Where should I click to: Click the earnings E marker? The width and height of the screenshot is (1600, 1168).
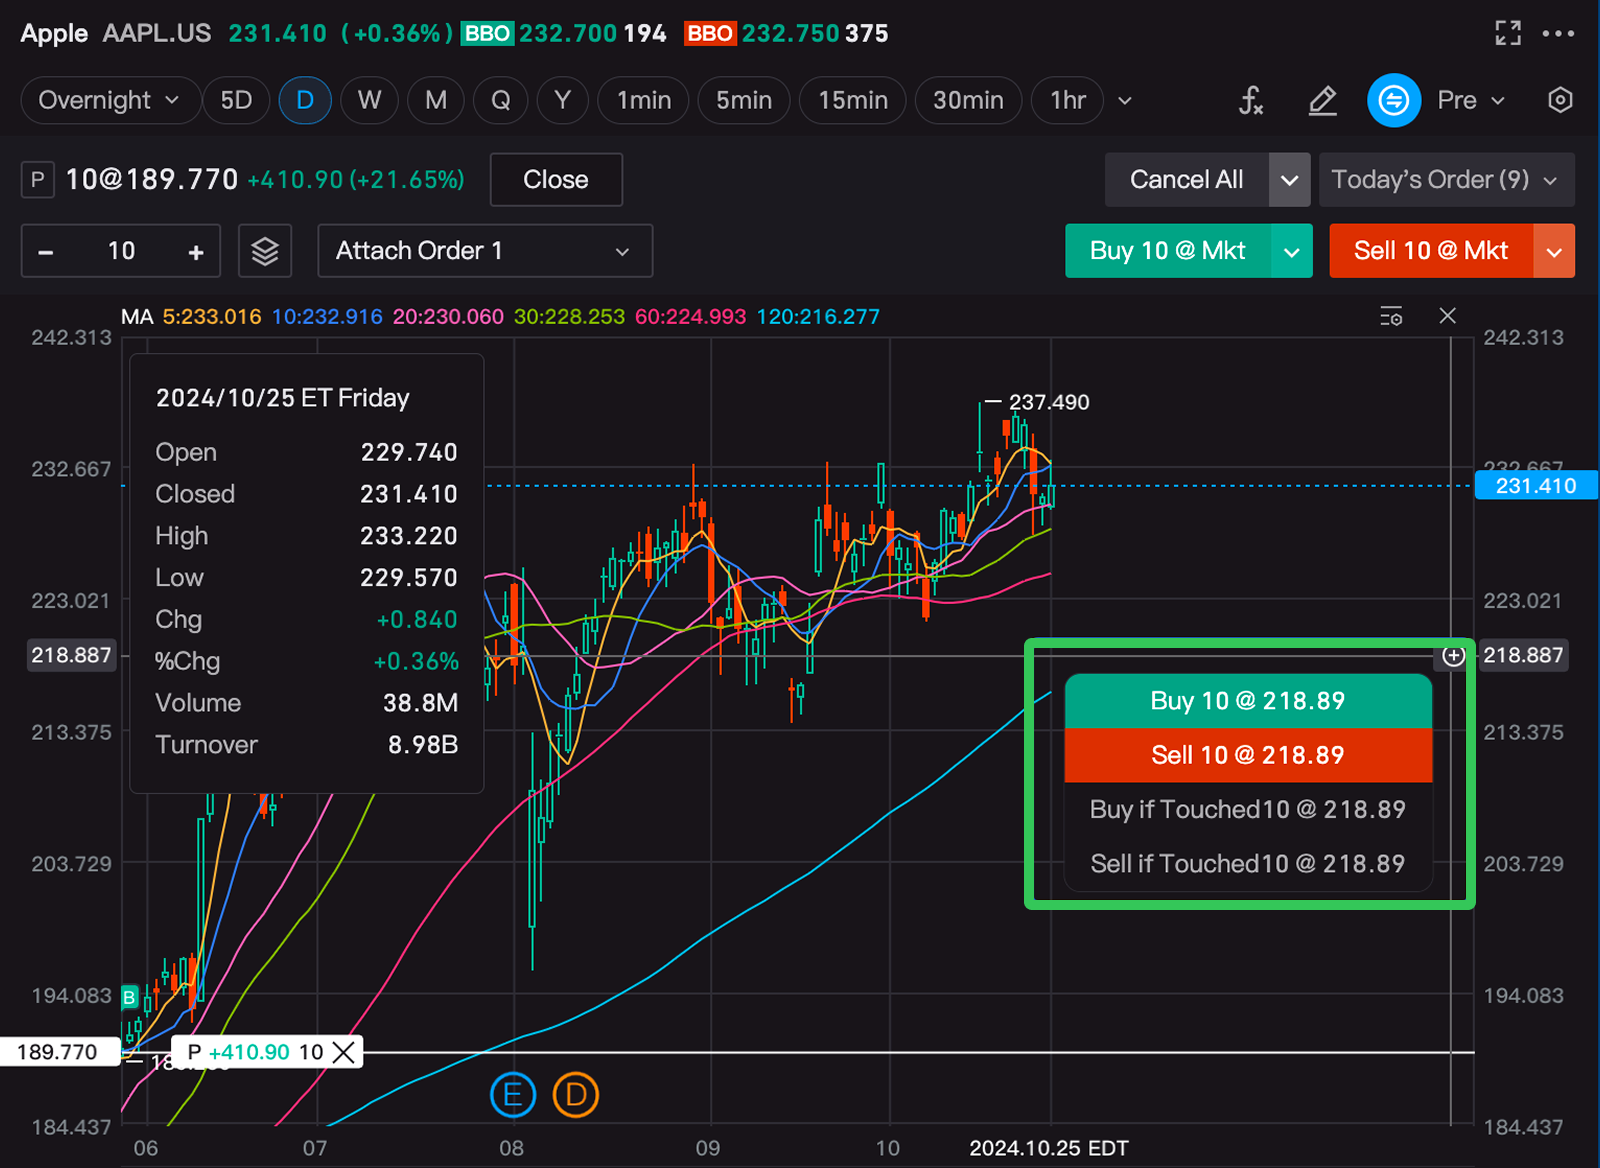(512, 1095)
